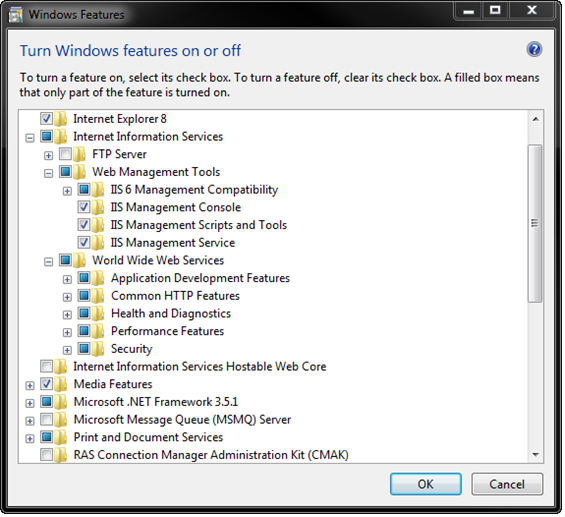This screenshot has width=565, height=517.
Task: Click the Cancel button
Action: pos(507,484)
